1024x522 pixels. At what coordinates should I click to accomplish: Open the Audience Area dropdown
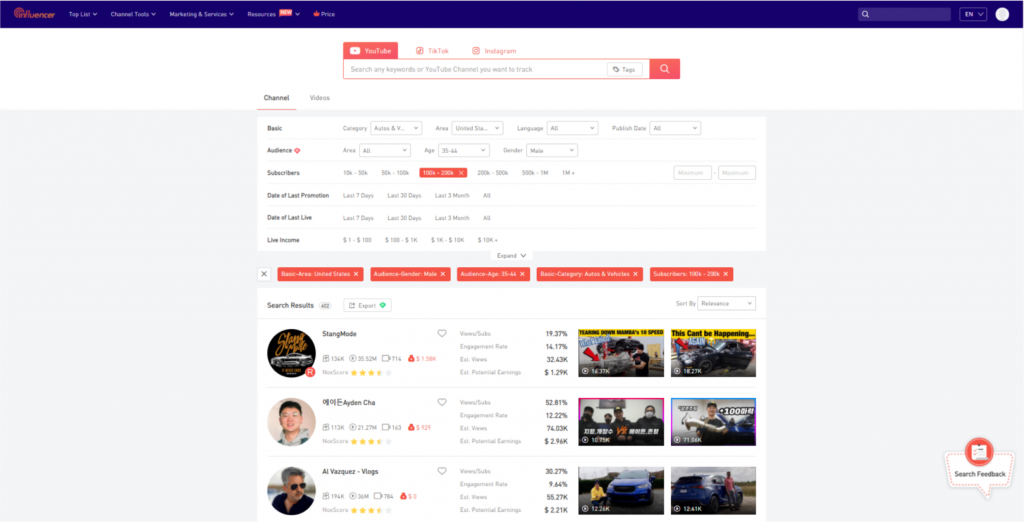coord(385,150)
